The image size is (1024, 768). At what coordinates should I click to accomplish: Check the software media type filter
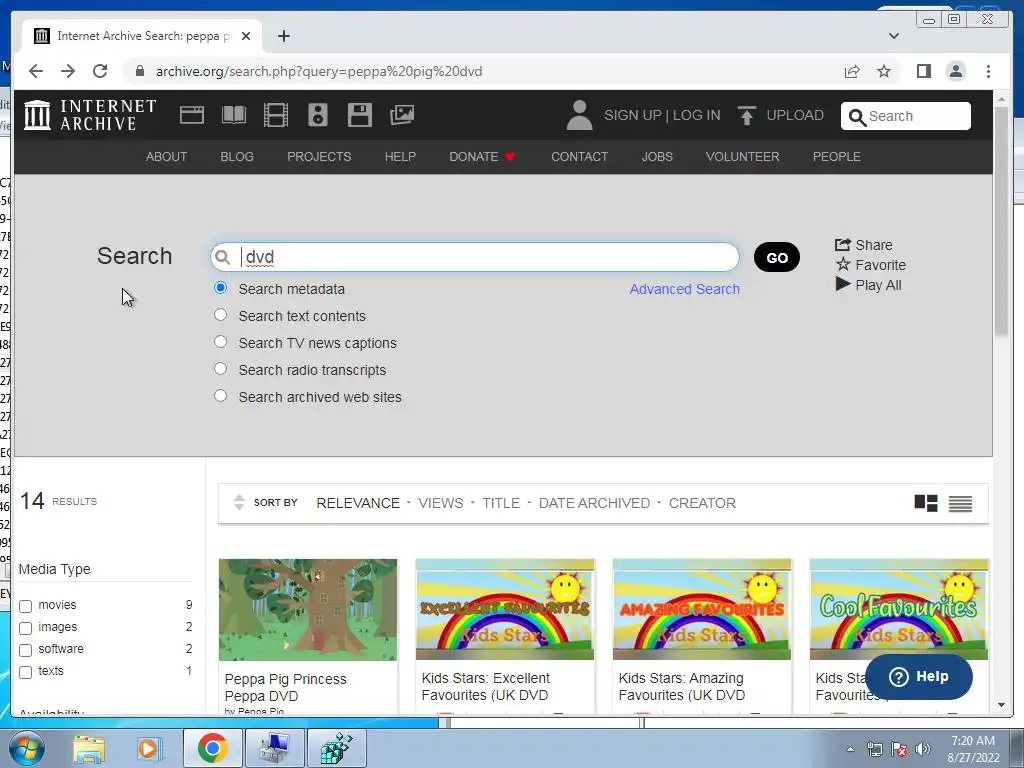coord(25,650)
